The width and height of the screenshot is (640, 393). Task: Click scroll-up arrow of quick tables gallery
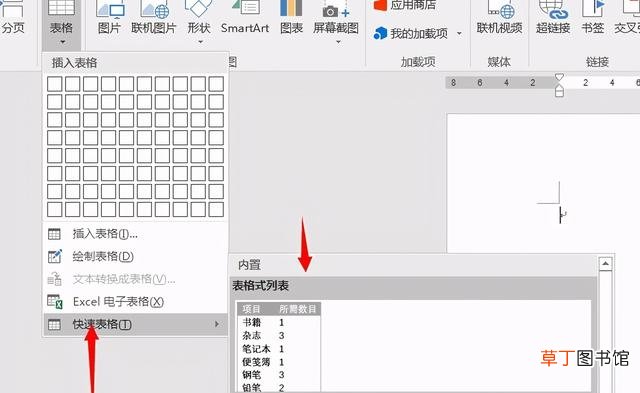coord(605,264)
